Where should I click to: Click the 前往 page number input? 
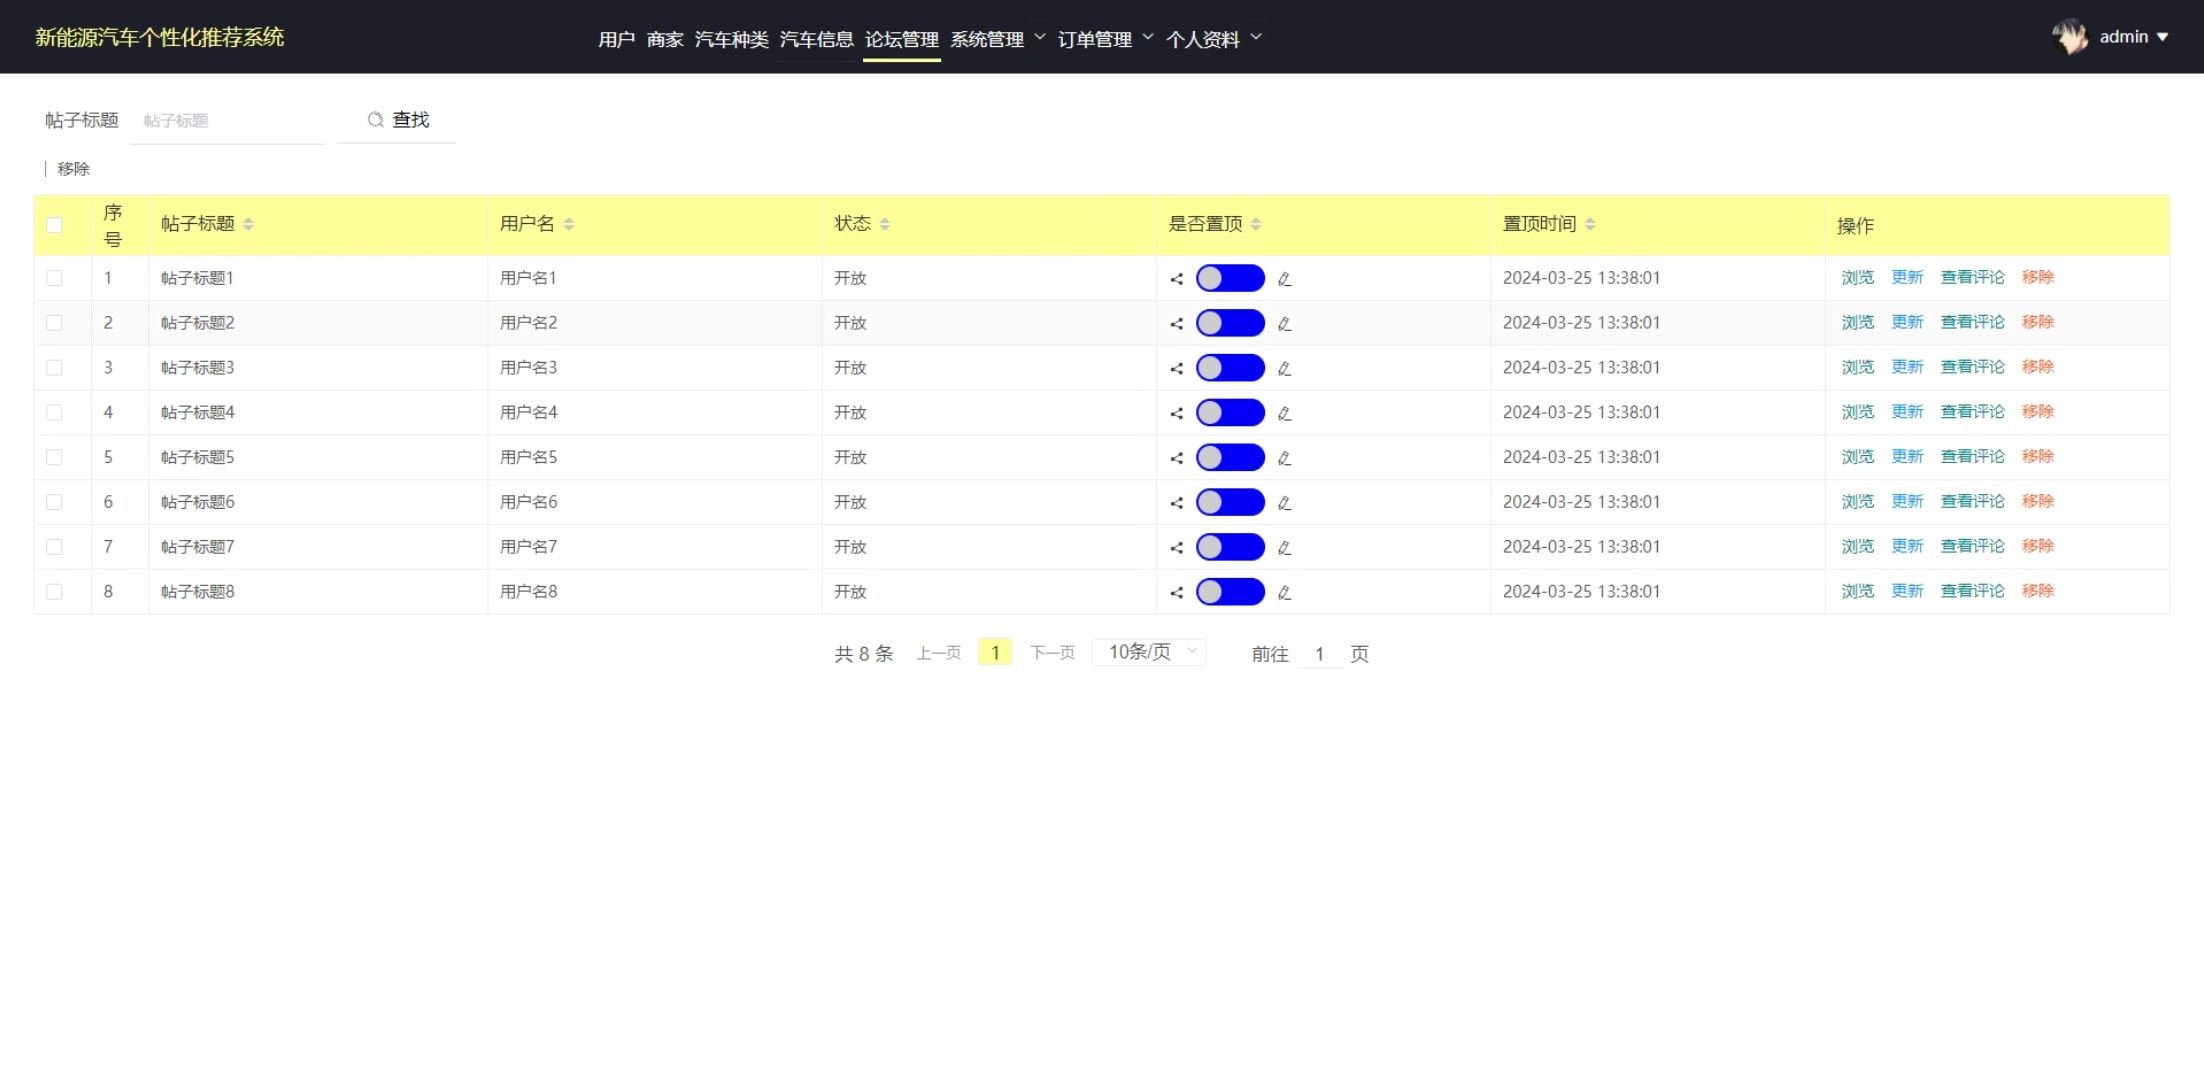pyautogui.click(x=1320, y=654)
